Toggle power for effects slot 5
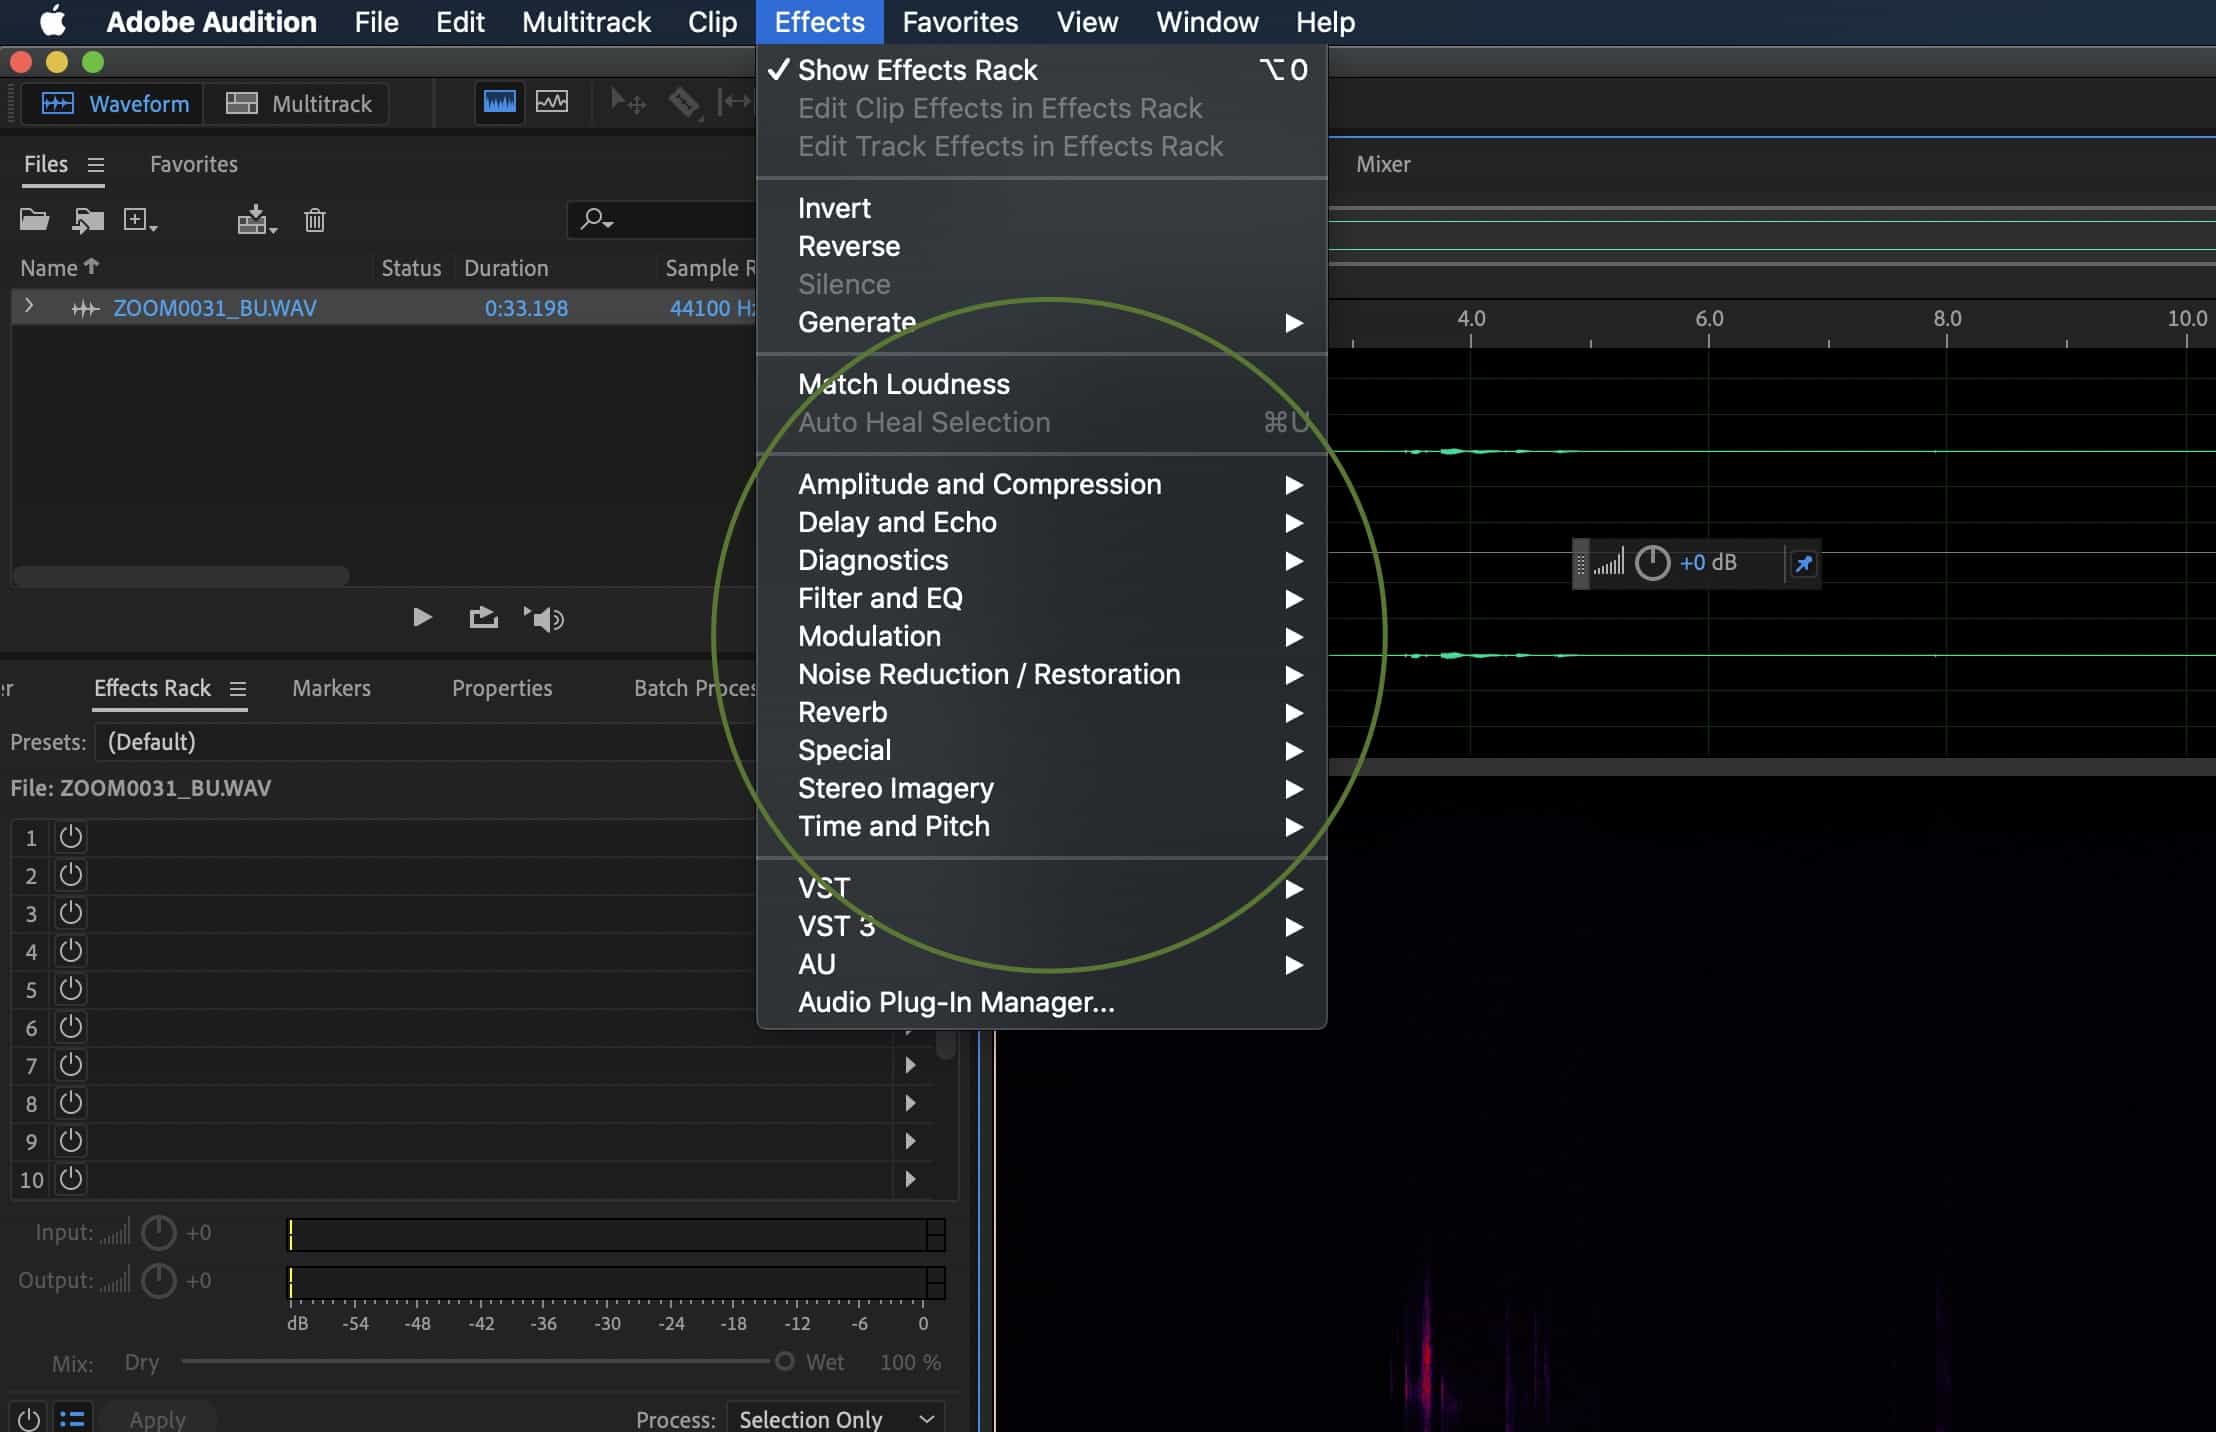This screenshot has height=1432, width=2216. click(x=70, y=989)
